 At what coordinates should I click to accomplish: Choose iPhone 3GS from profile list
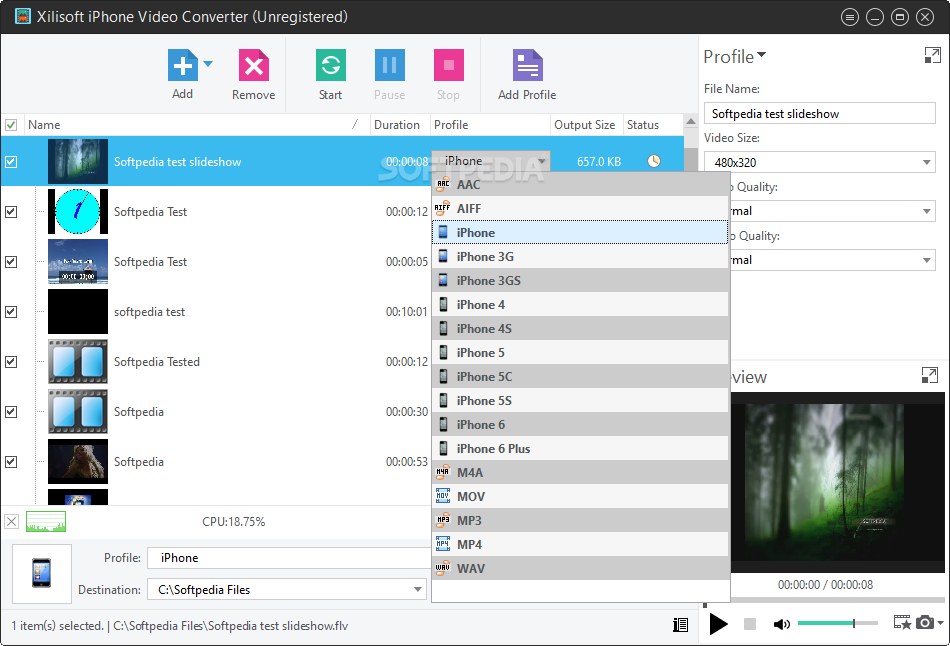pyautogui.click(x=580, y=281)
